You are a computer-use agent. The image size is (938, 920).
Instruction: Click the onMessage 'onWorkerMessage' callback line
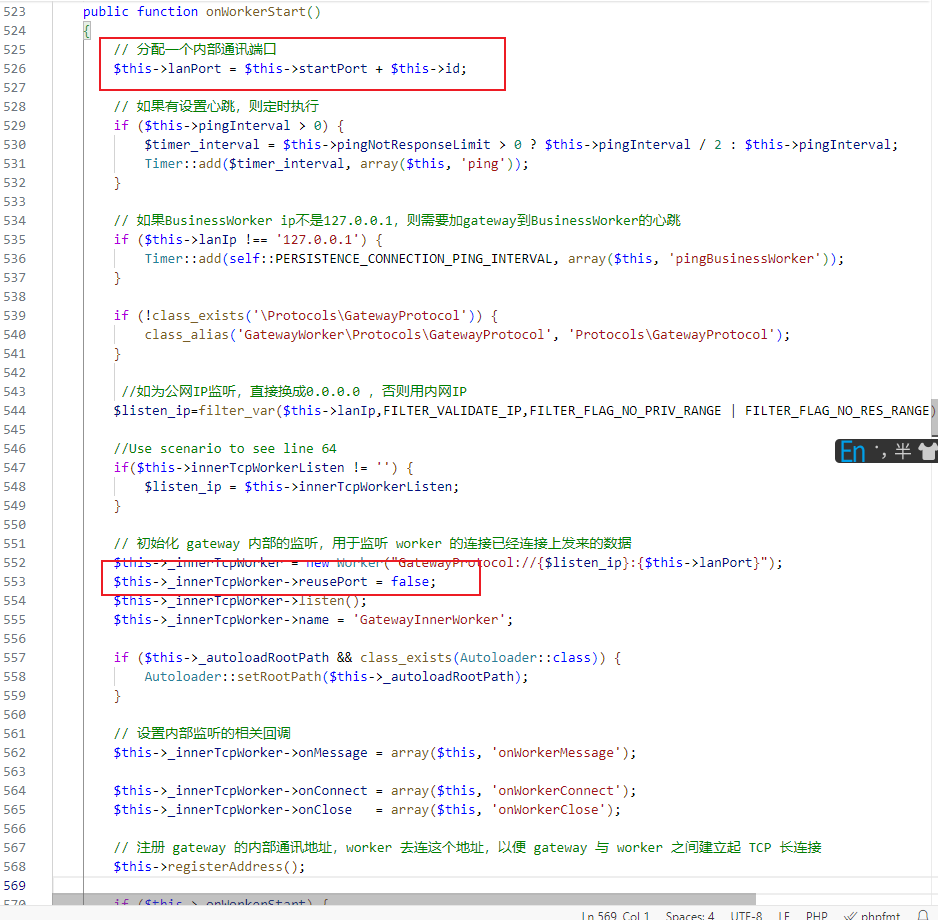click(375, 753)
